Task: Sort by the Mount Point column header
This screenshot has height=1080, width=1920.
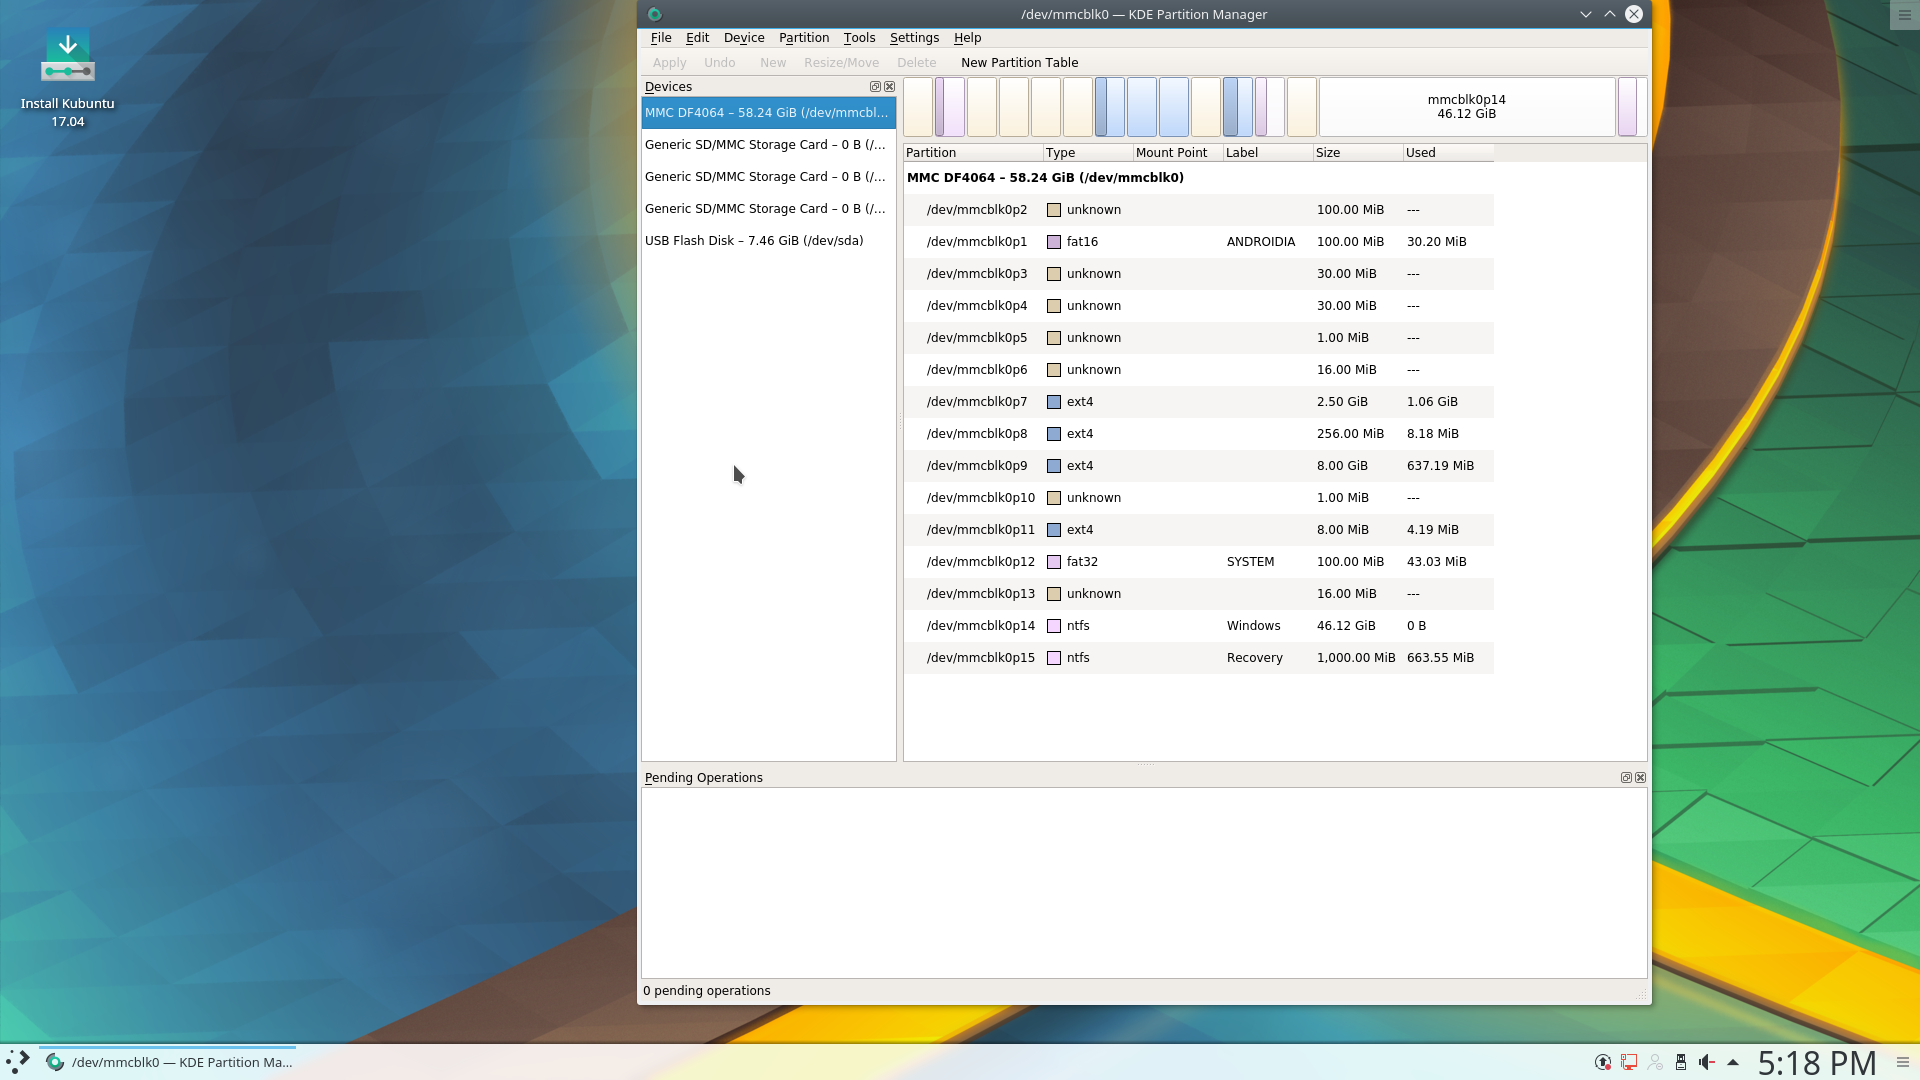Action: coord(1177,153)
